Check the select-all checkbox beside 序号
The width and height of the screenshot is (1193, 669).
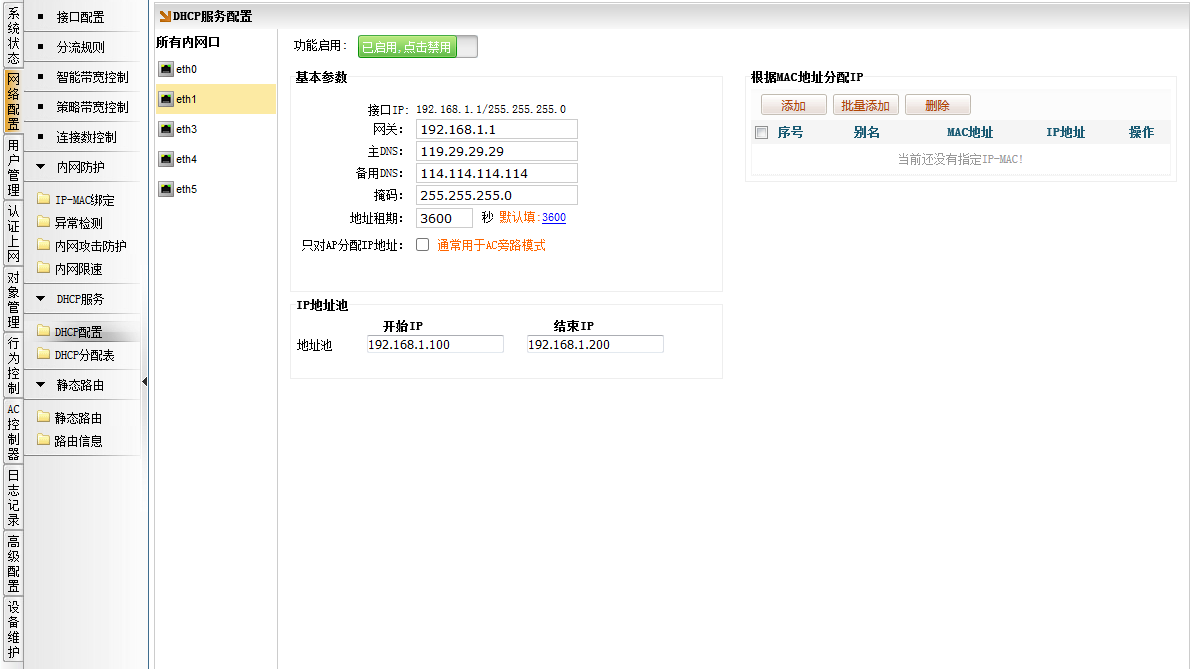762,132
